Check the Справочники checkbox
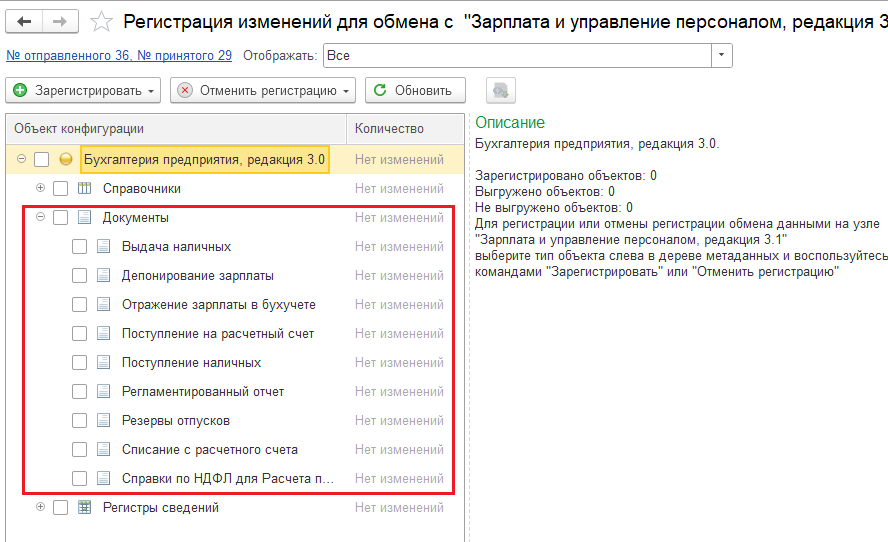This screenshot has width=888, height=542. pyautogui.click(x=61, y=188)
